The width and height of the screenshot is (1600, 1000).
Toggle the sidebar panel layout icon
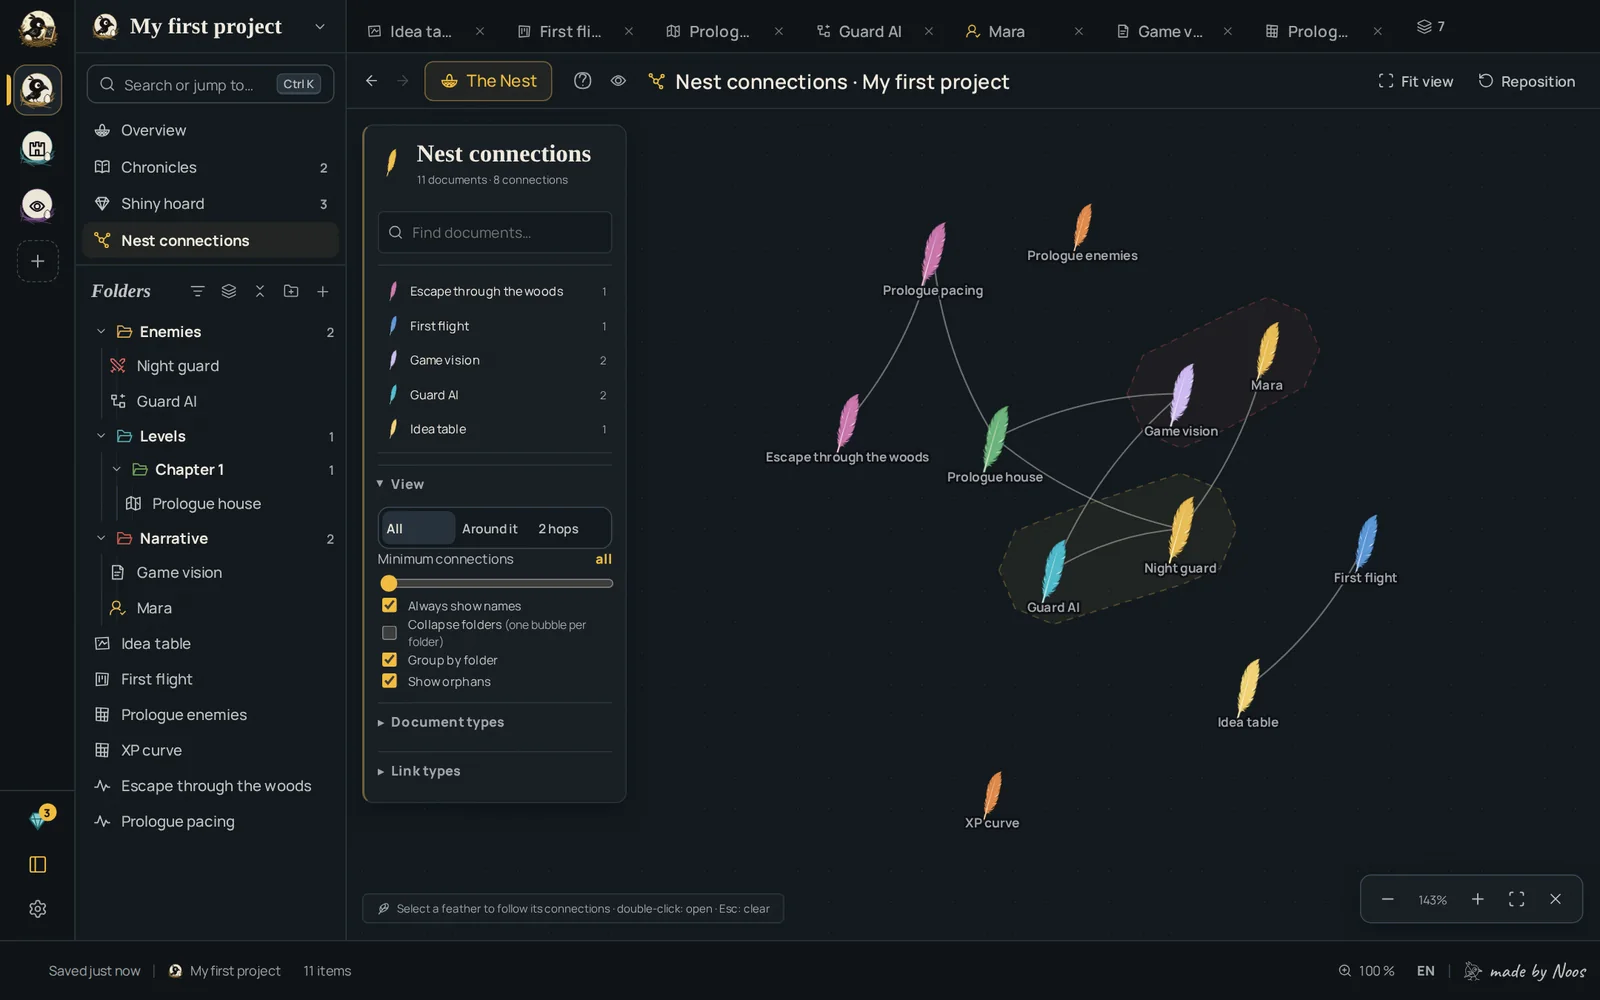pos(38,864)
